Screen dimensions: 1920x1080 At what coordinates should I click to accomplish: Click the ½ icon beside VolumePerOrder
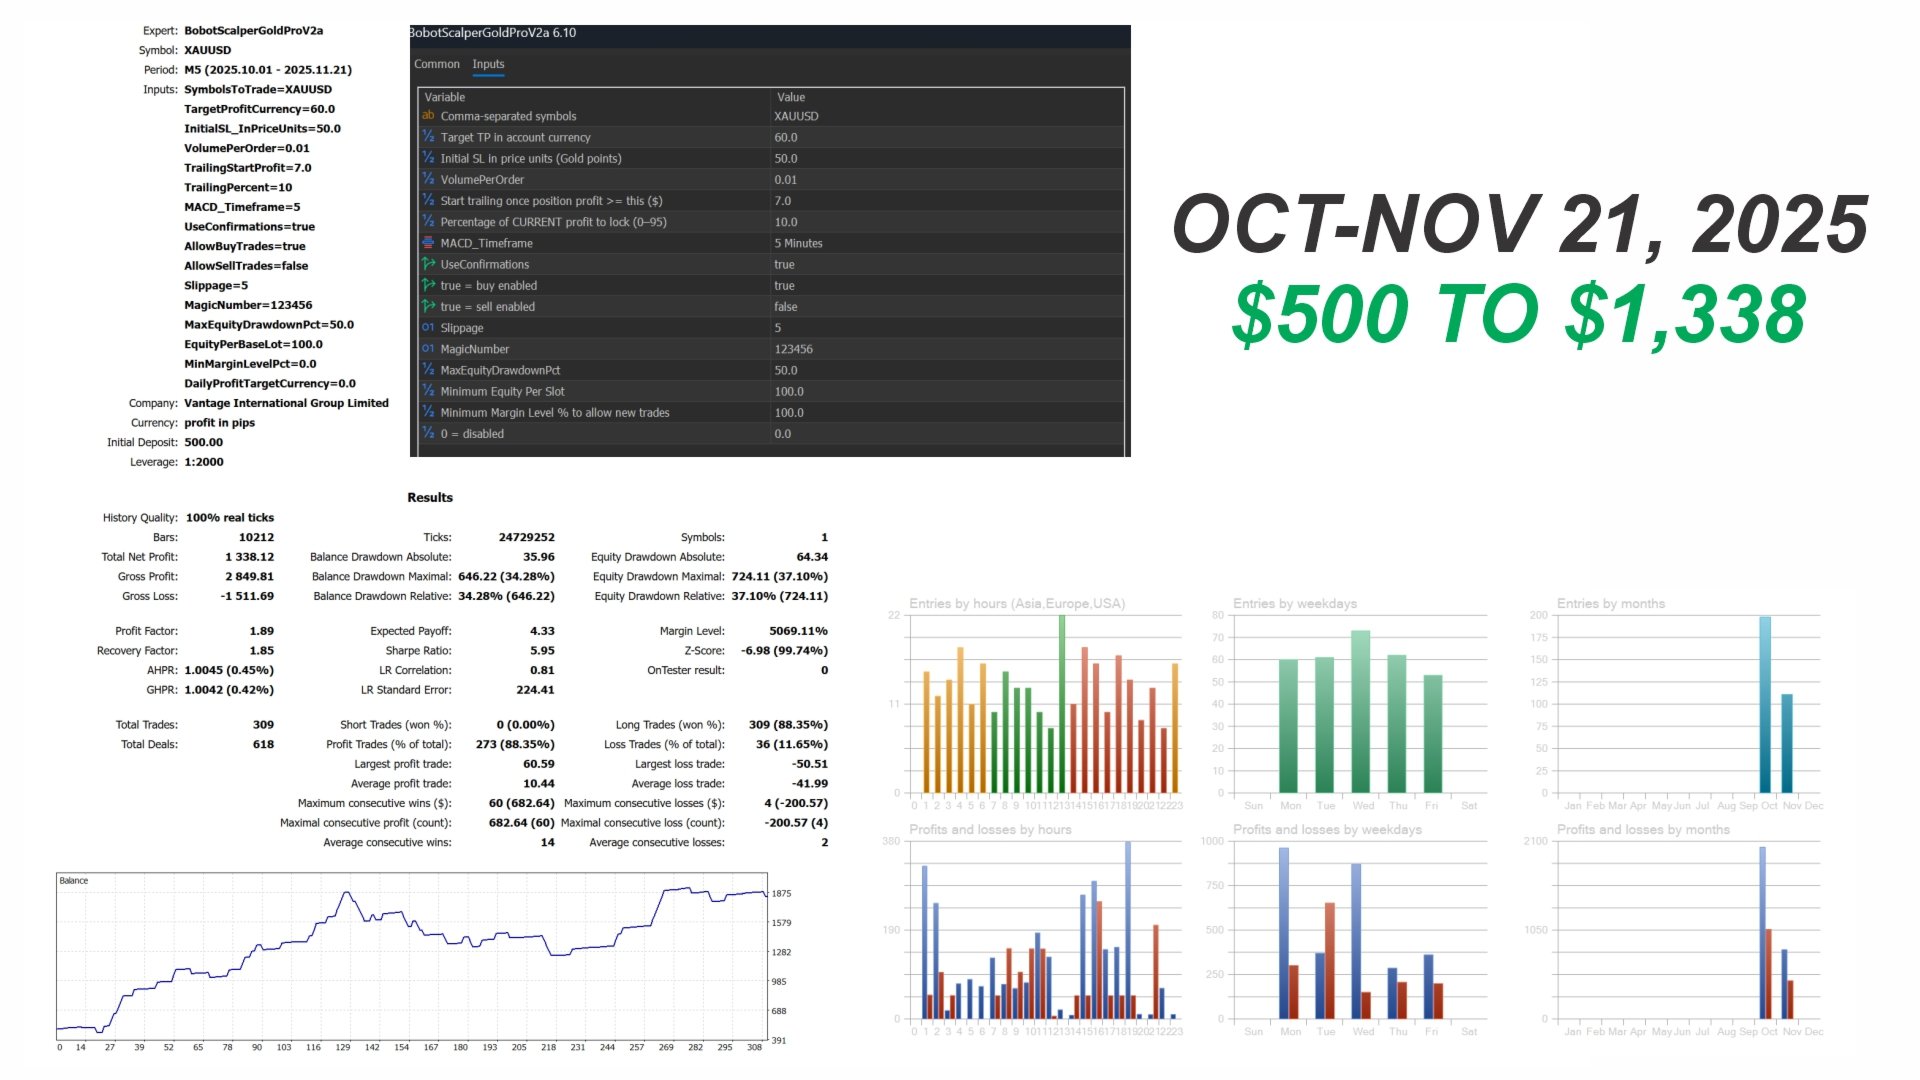click(428, 180)
